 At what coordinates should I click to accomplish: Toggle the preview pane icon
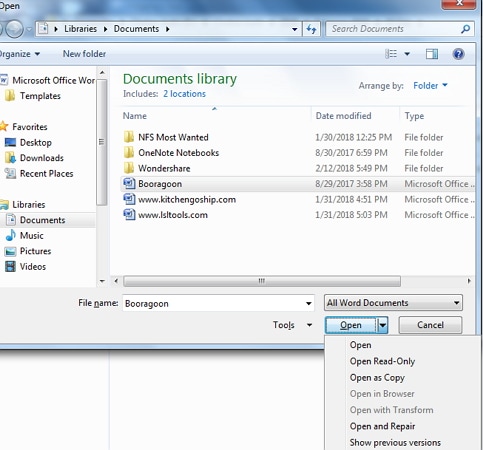click(x=432, y=54)
